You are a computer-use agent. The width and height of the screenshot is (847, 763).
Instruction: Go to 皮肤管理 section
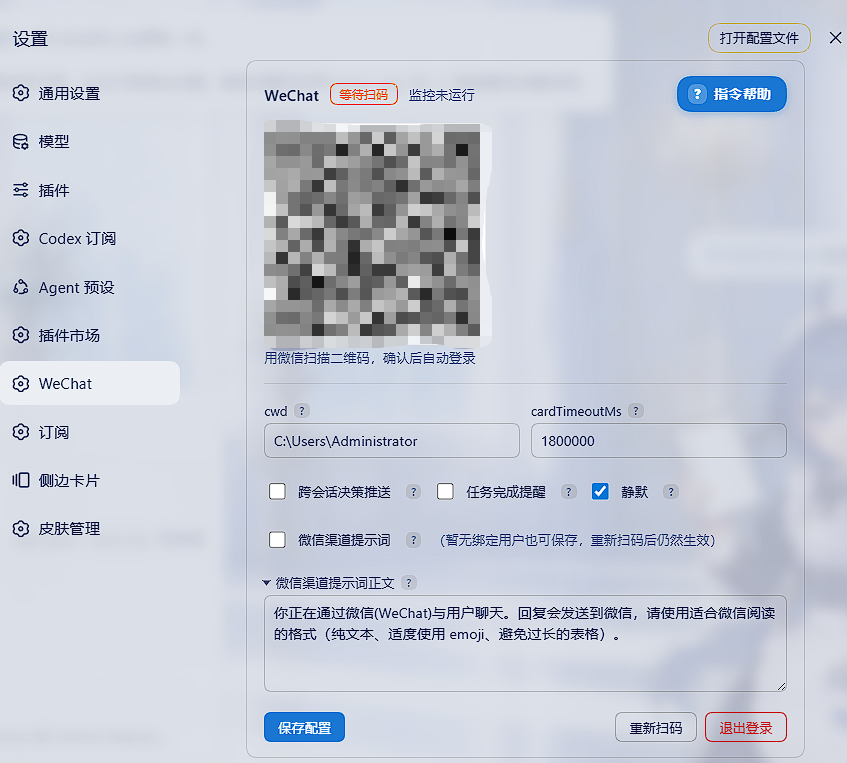90,528
